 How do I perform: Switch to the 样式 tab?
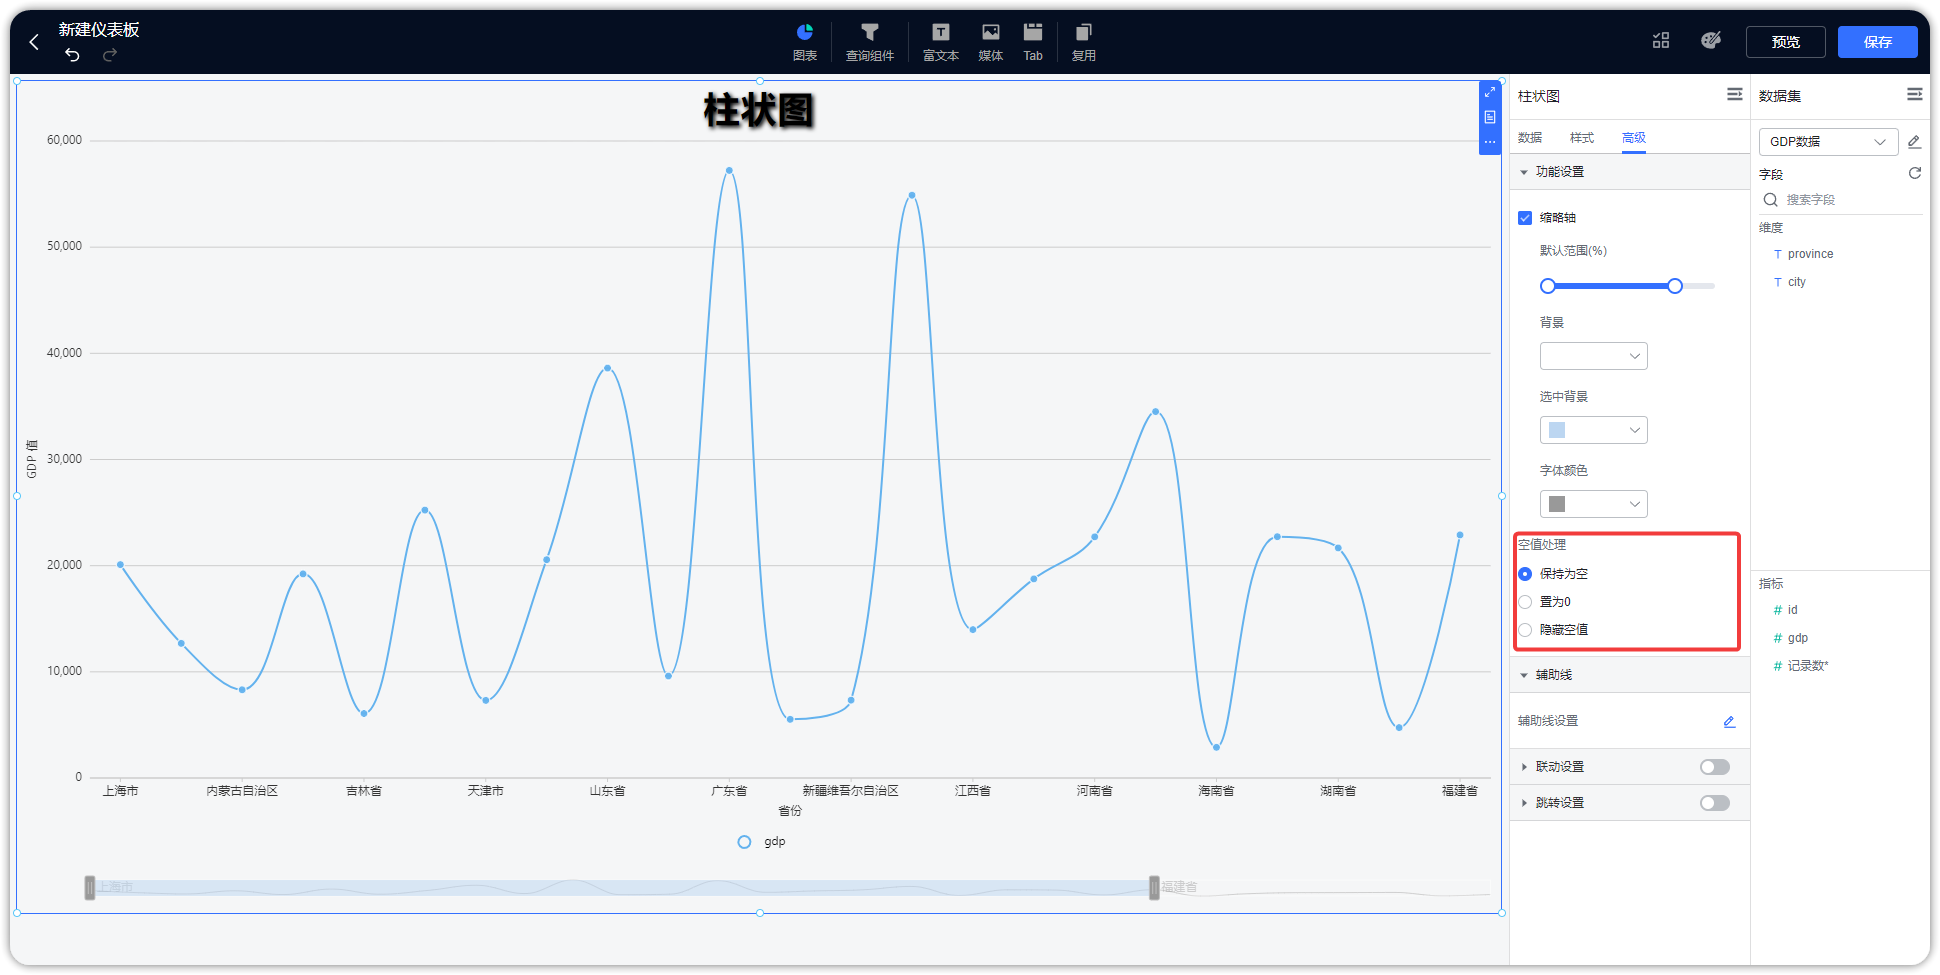1582,138
